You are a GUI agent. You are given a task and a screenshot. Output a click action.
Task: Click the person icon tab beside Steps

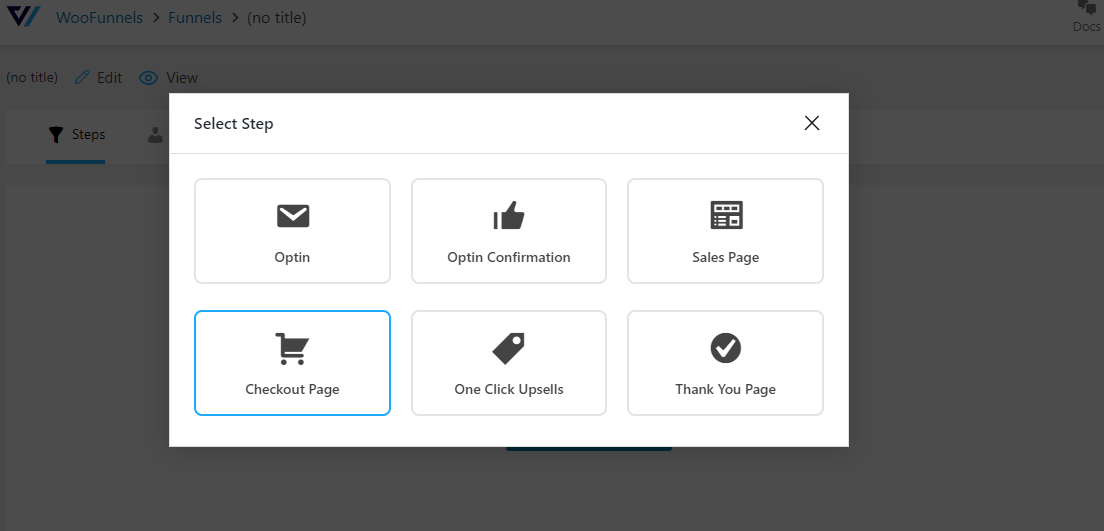156,135
